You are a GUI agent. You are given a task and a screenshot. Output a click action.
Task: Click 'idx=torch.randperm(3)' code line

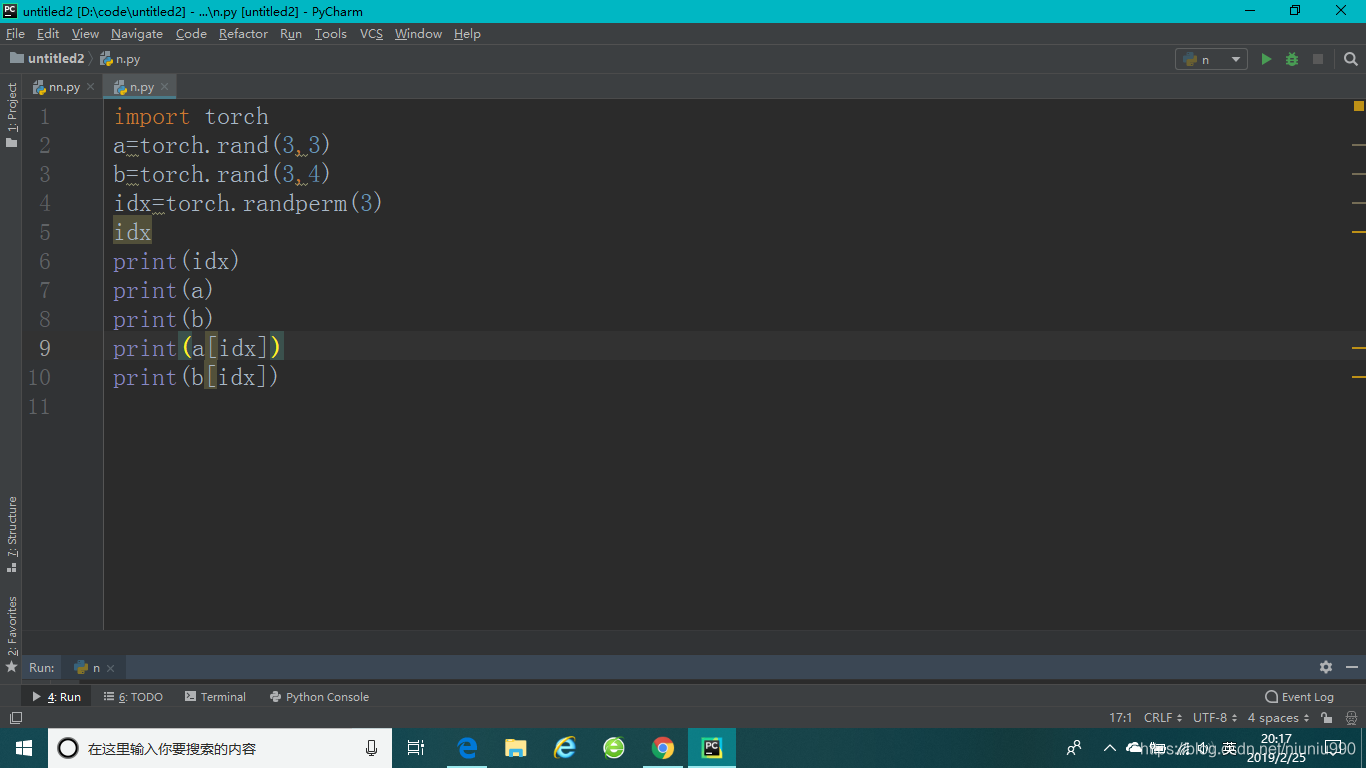pyautogui.click(x=248, y=203)
